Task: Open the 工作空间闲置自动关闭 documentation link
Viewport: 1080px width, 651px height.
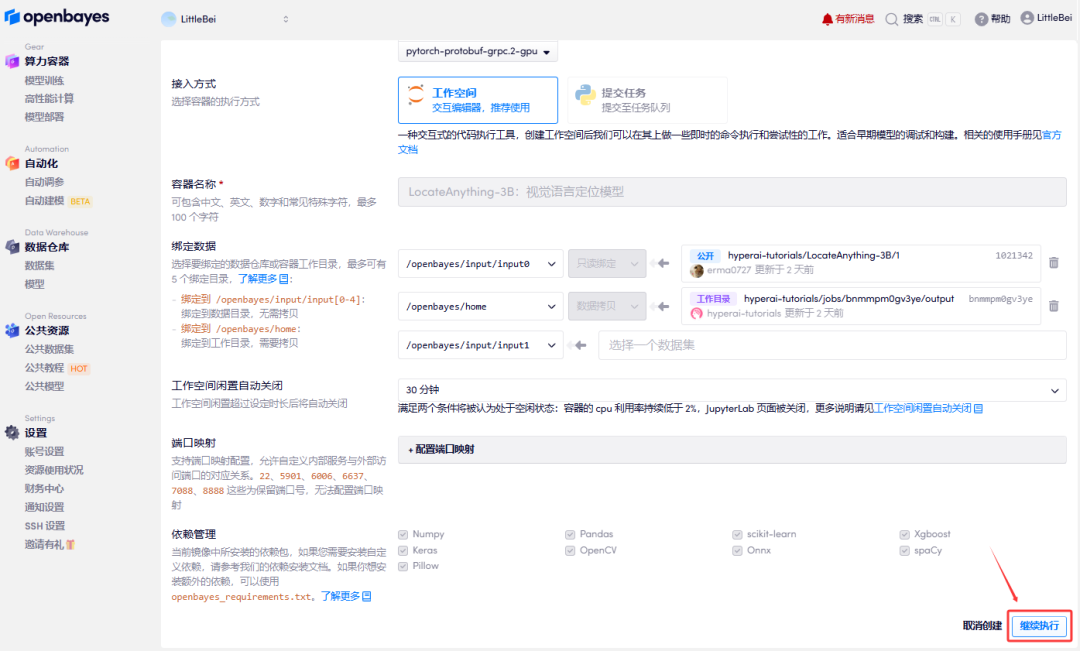Action: [x=928, y=409]
